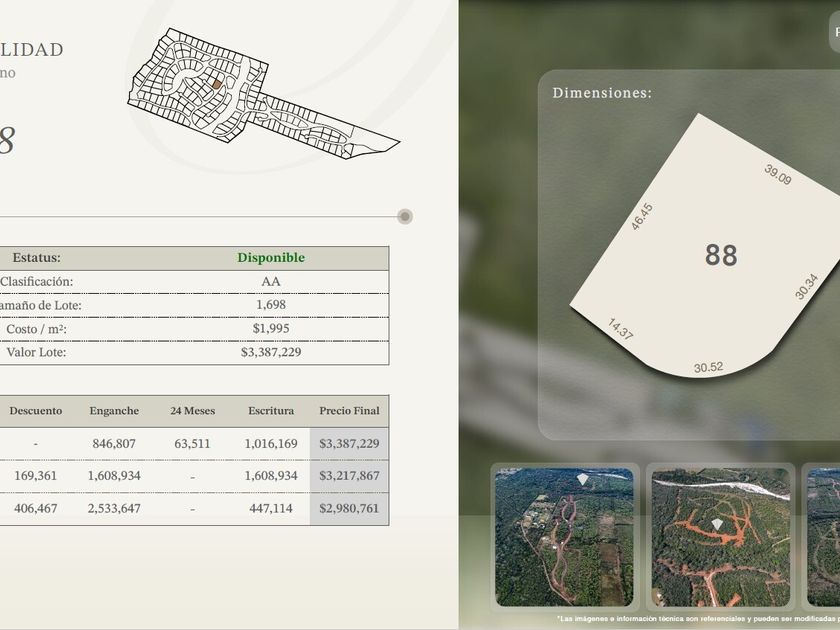This screenshot has width=840, height=630.
Task: Click the 46.45 side dimension
Action: coord(642,216)
